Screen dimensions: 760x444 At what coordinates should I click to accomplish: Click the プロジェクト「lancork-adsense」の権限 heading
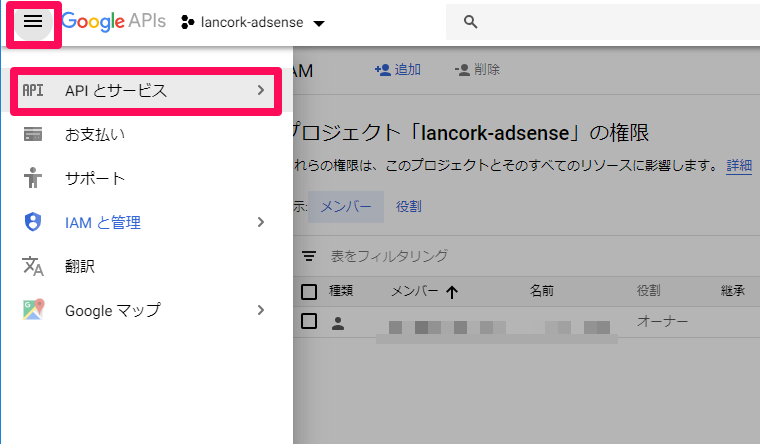point(471,133)
